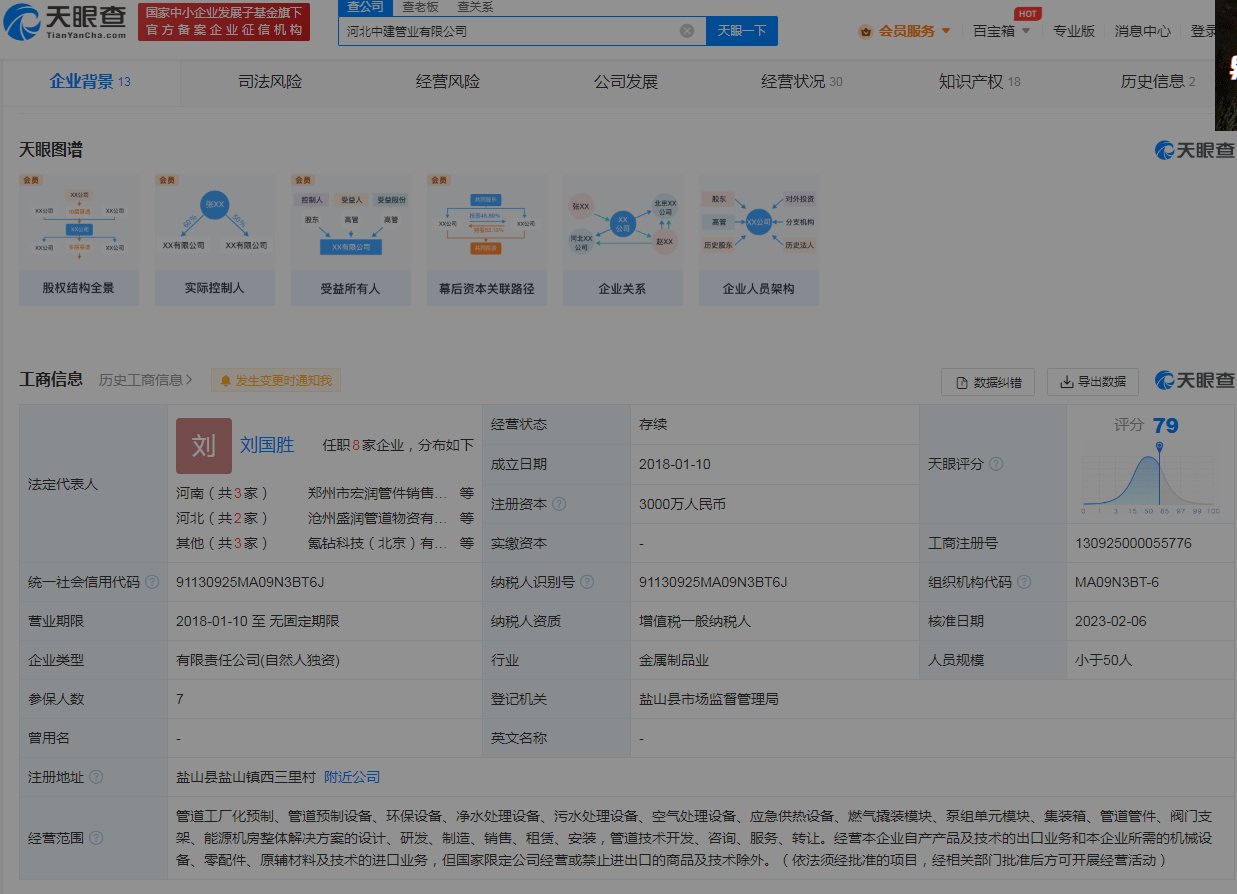The width and height of the screenshot is (1237, 894).
Task: Open help icon beside 组织机构代码
Action: [1024, 582]
